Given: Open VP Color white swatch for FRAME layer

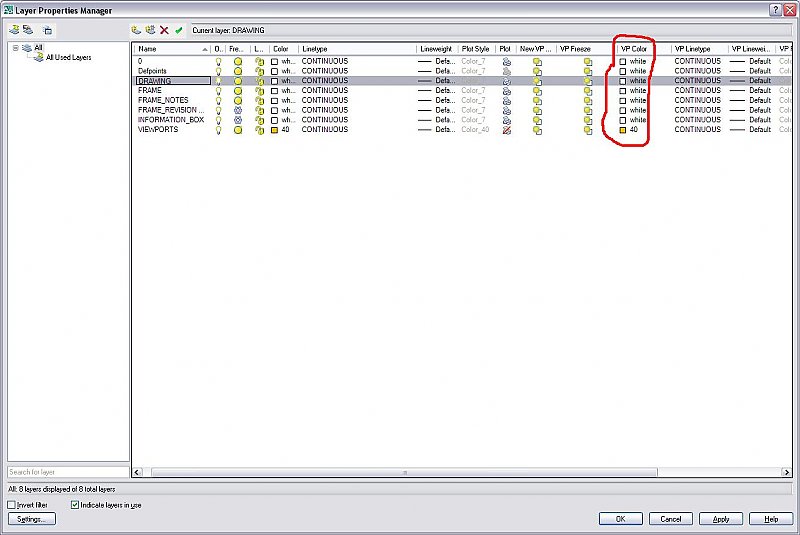Looking at the screenshot, I should 622,91.
